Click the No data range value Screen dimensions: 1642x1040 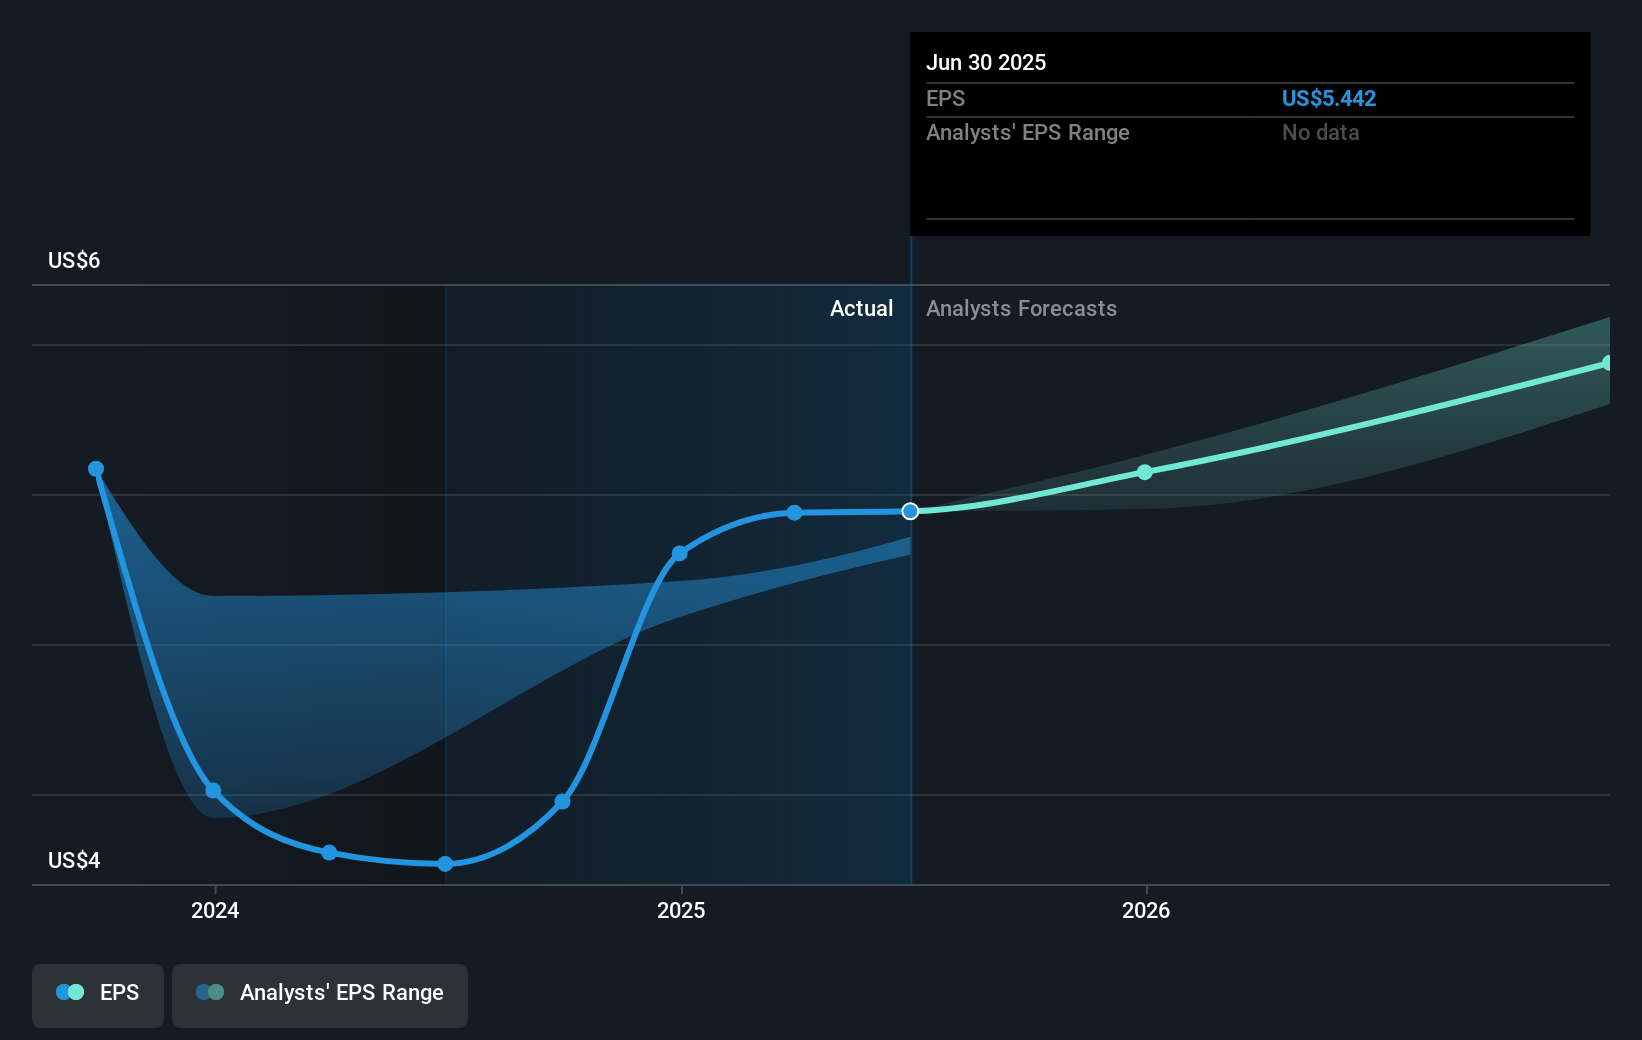pos(1320,132)
